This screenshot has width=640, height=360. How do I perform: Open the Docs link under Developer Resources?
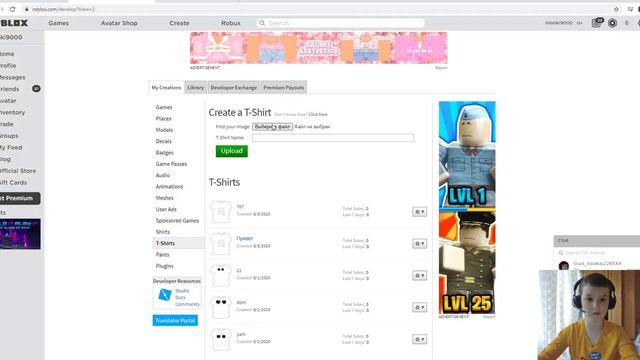180,298
